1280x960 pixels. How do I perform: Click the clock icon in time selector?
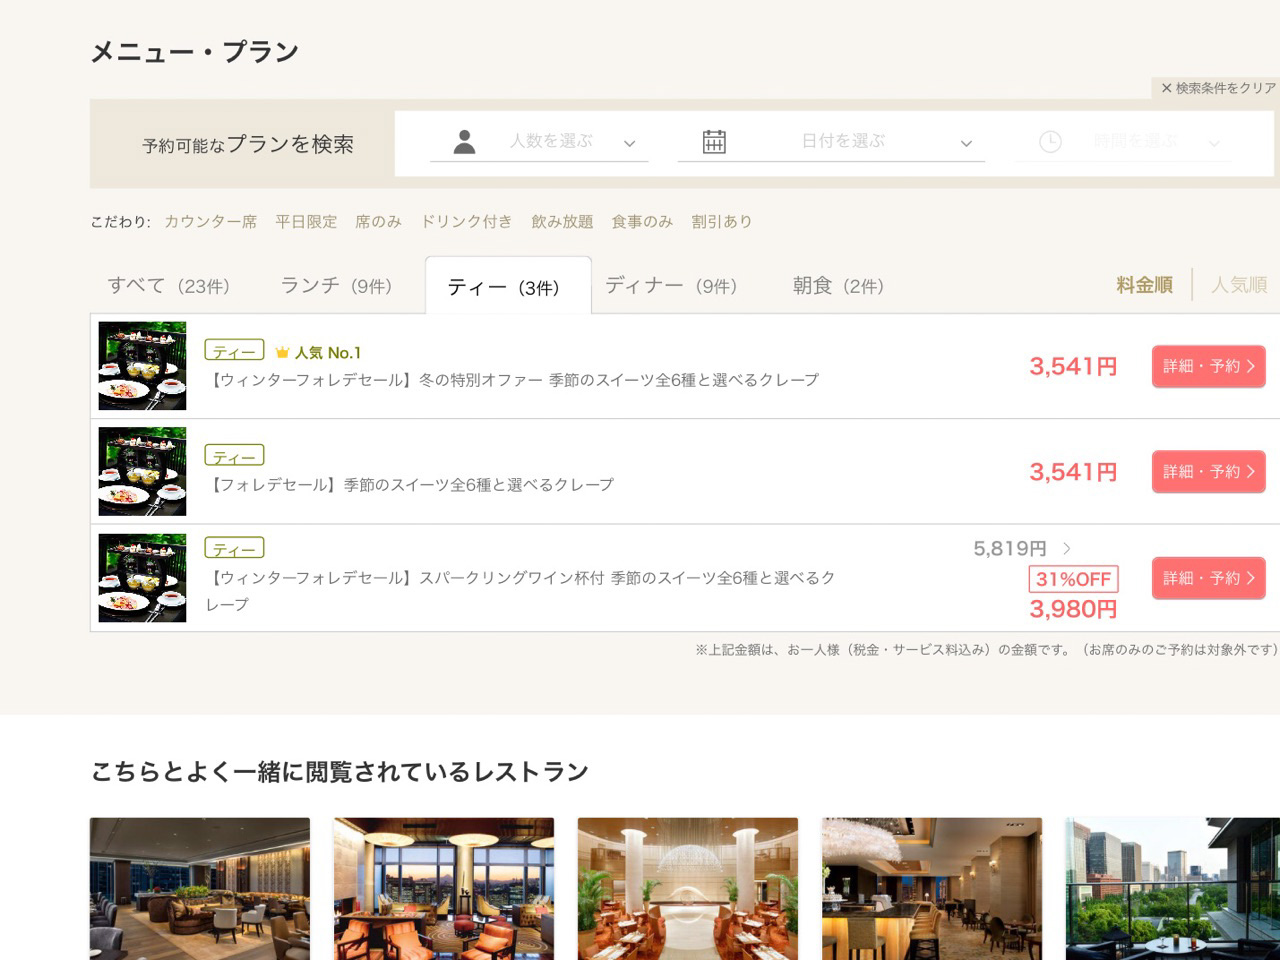(x=1050, y=142)
